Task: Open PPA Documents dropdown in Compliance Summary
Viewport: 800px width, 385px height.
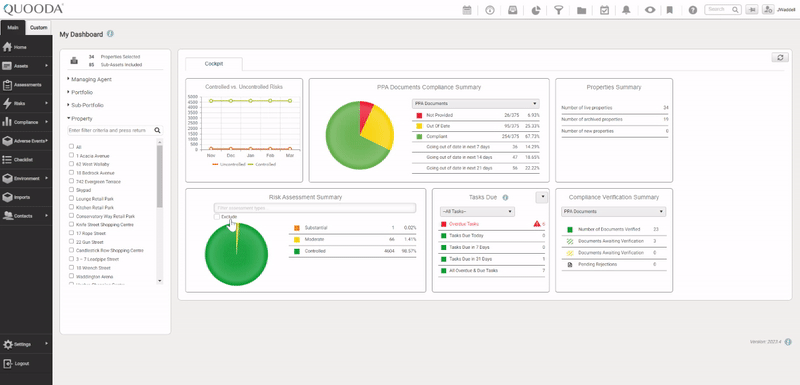Action: pos(476,104)
